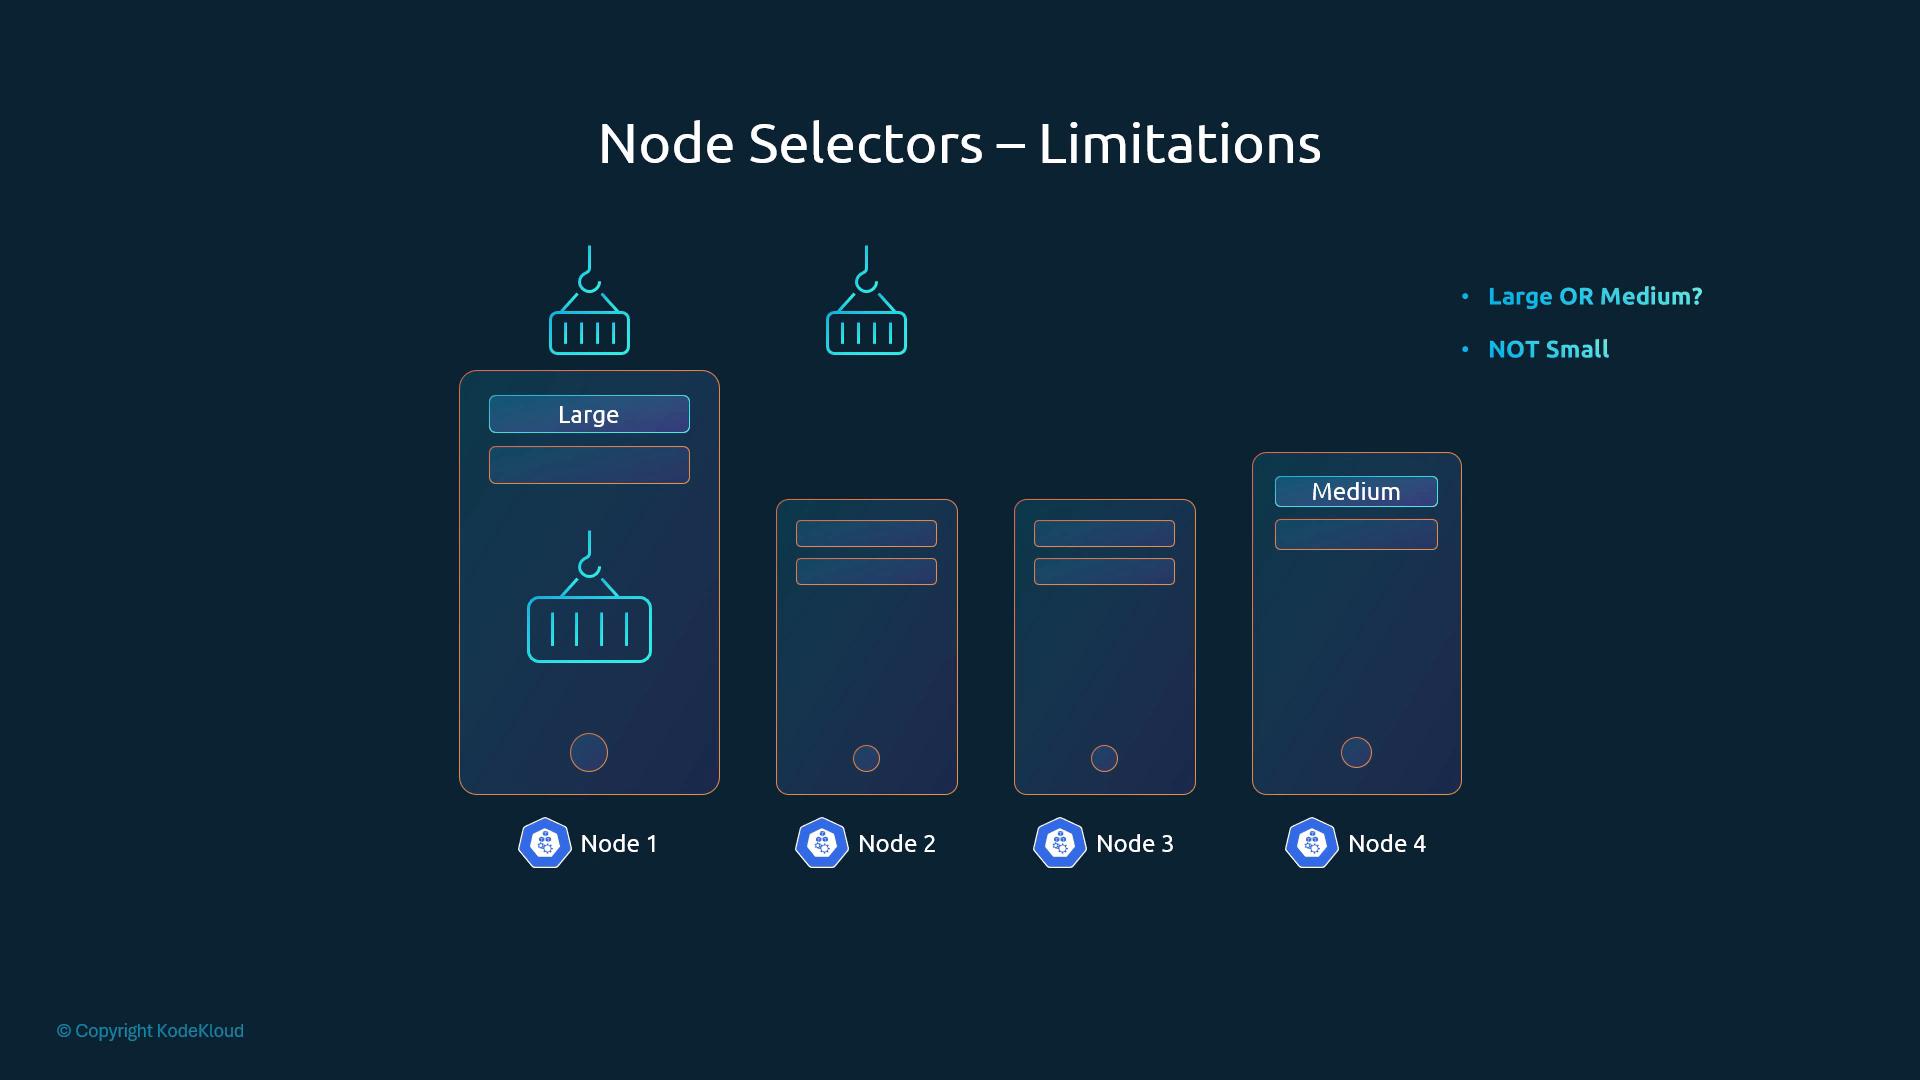Click the Kubernetes icon beside Node 4

[x=1312, y=843]
